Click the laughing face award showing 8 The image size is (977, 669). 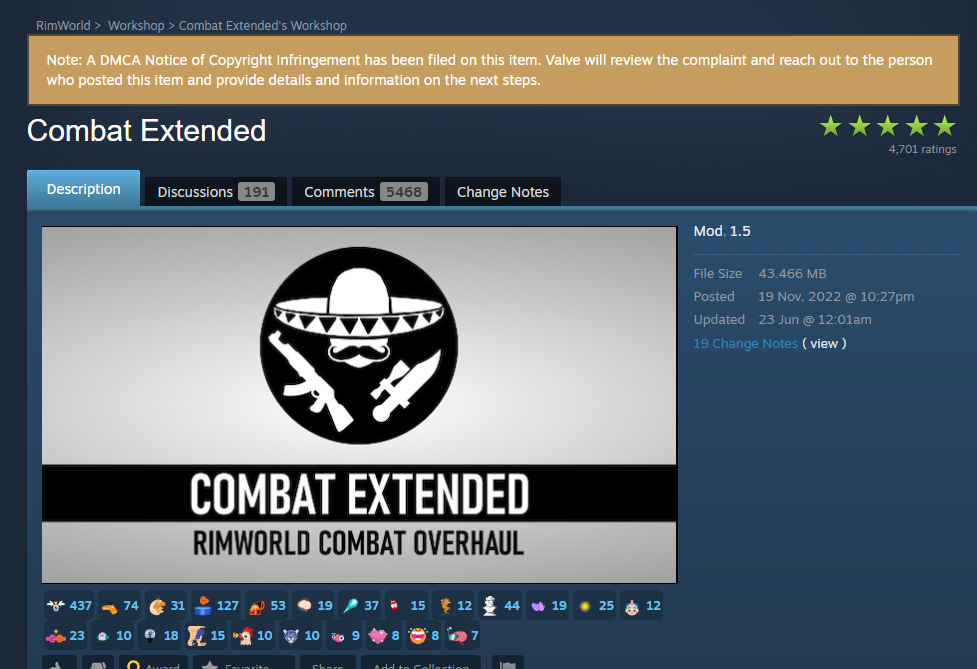[423, 635]
